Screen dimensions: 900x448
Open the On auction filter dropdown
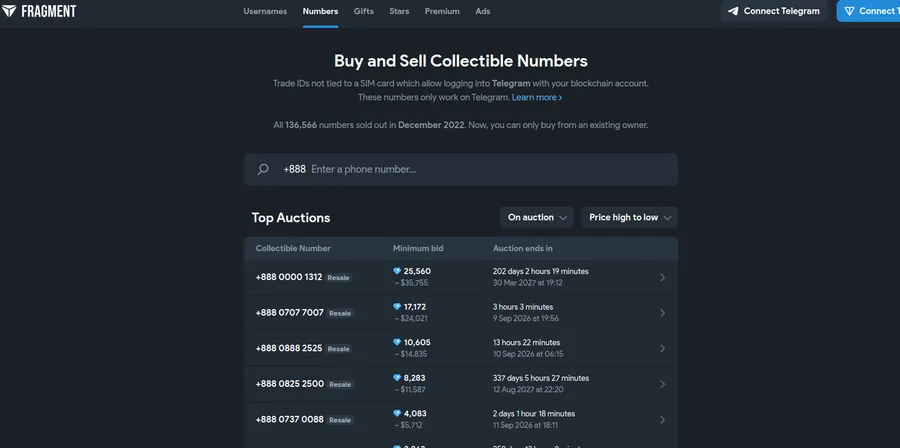537,217
